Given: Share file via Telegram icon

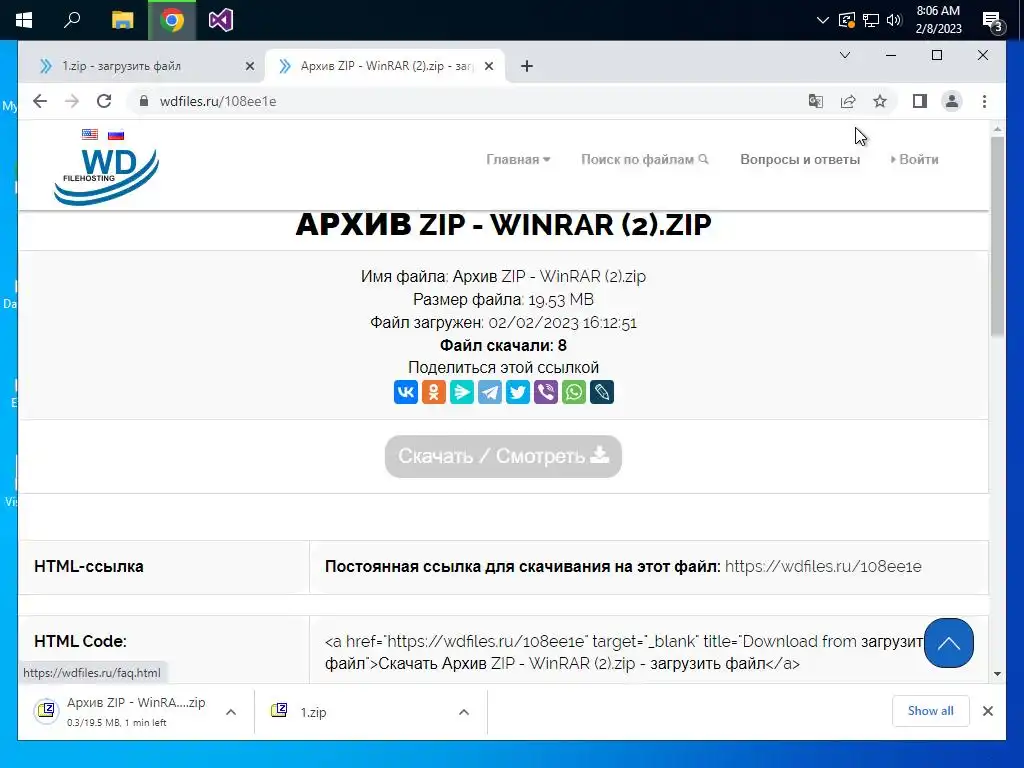Looking at the screenshot, I should click(x=490, y=392).
